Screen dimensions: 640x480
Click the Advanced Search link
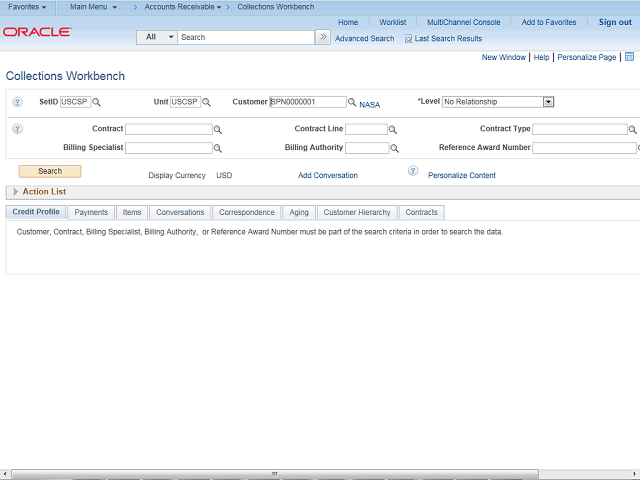coord(364,39)
